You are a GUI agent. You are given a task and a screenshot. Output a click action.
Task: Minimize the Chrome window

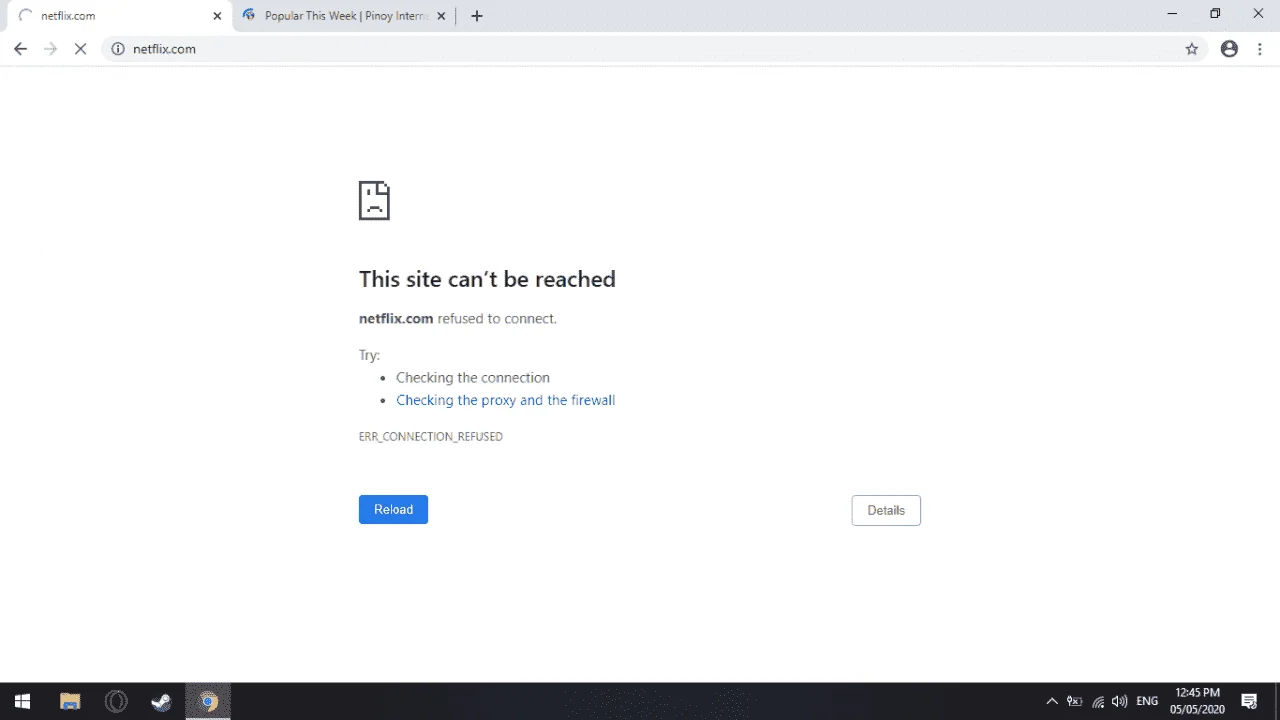pyautogui.click(x=1172, y=14)
